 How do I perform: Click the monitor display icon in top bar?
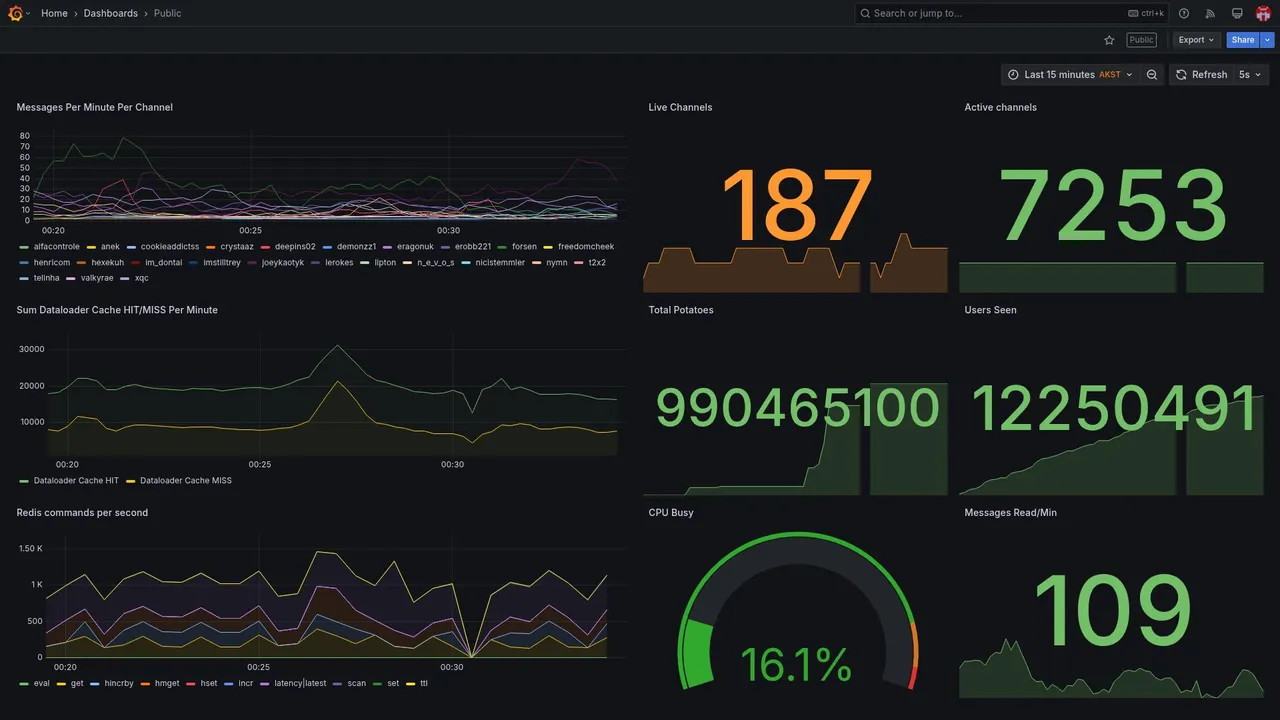1237,13
